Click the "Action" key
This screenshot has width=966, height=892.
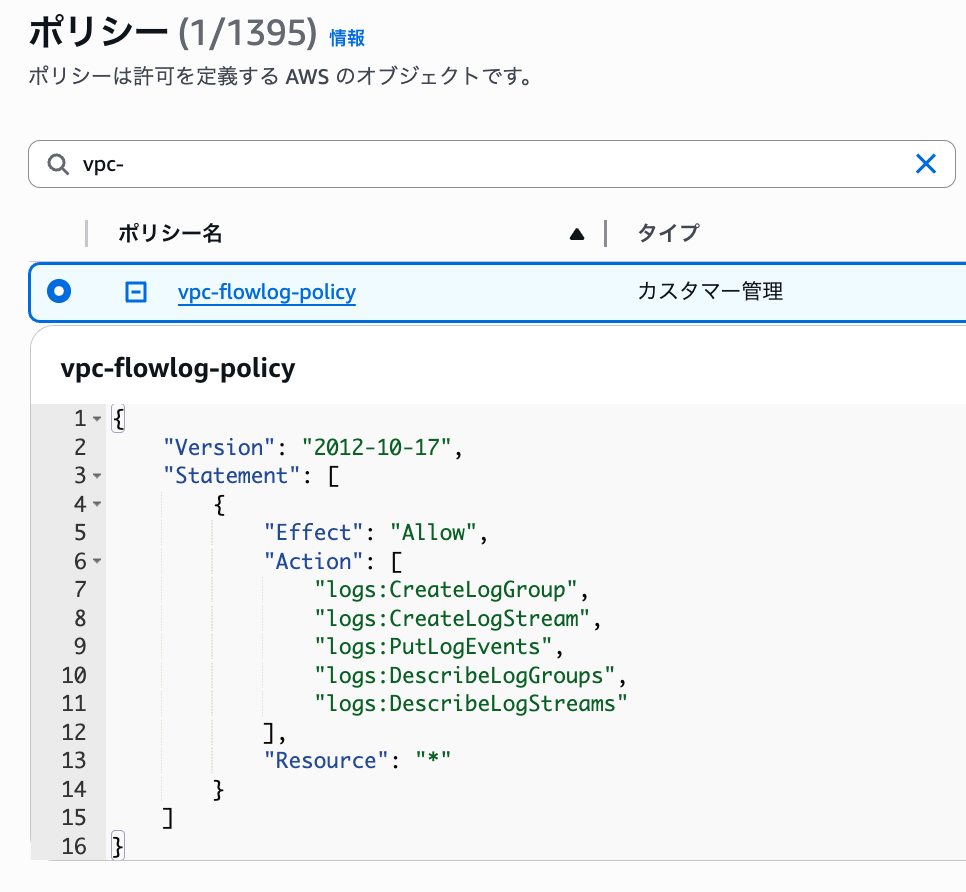(x=313, y=561)
